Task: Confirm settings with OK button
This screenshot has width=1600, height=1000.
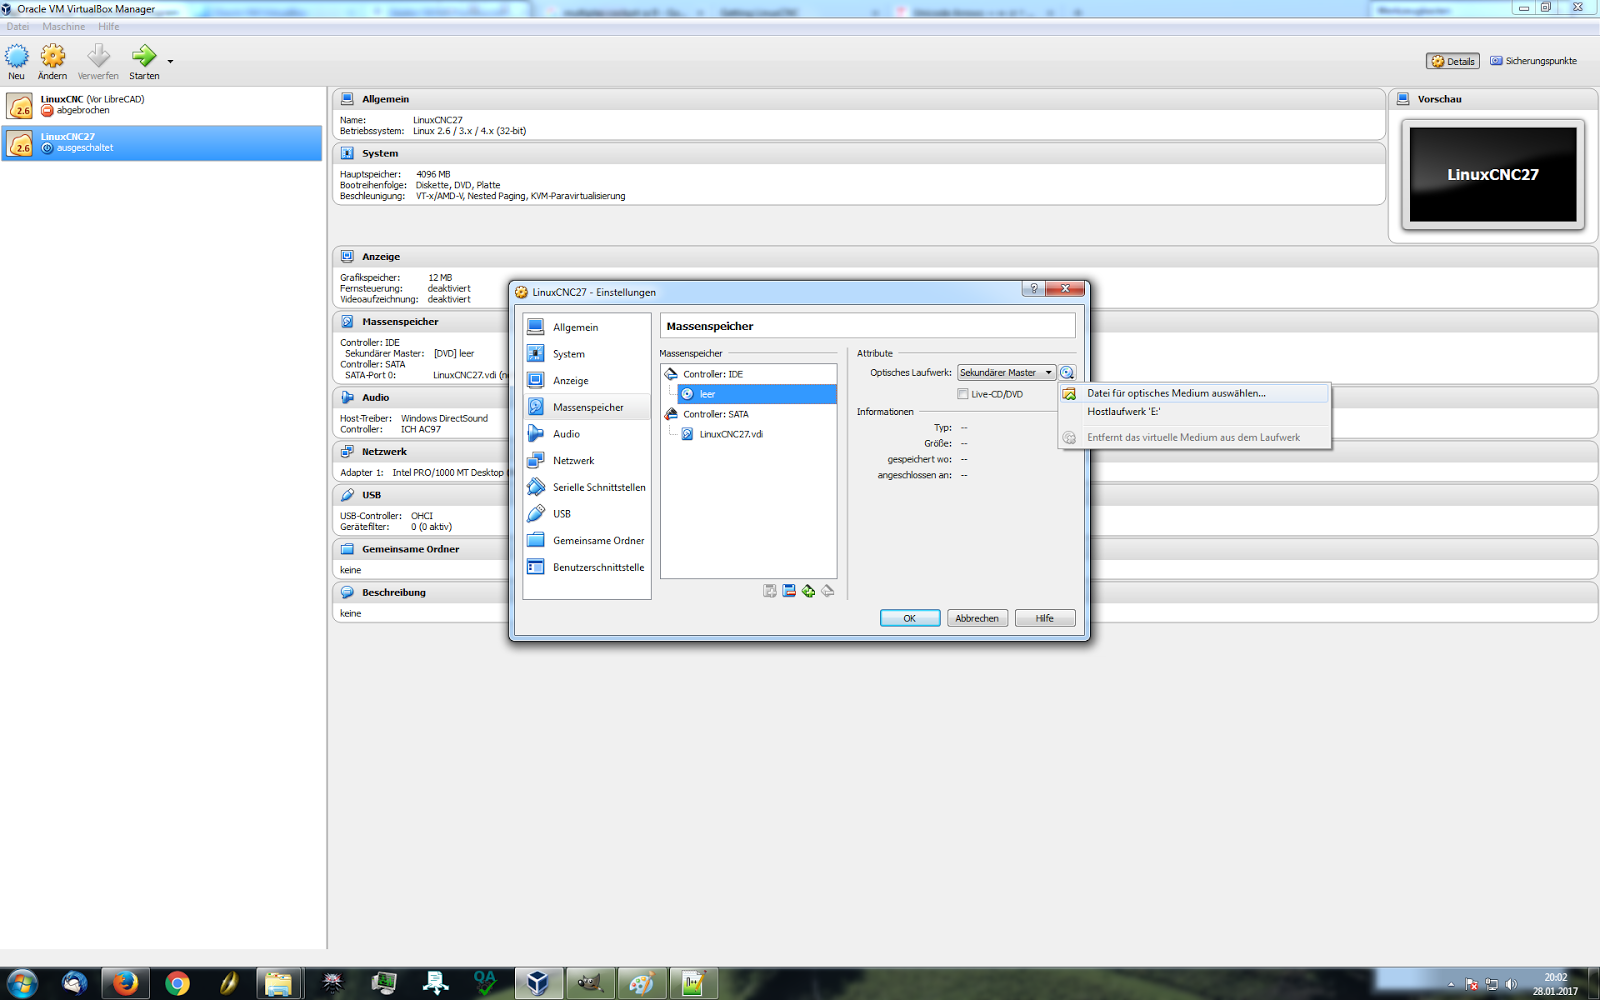Action: (910, 618)
